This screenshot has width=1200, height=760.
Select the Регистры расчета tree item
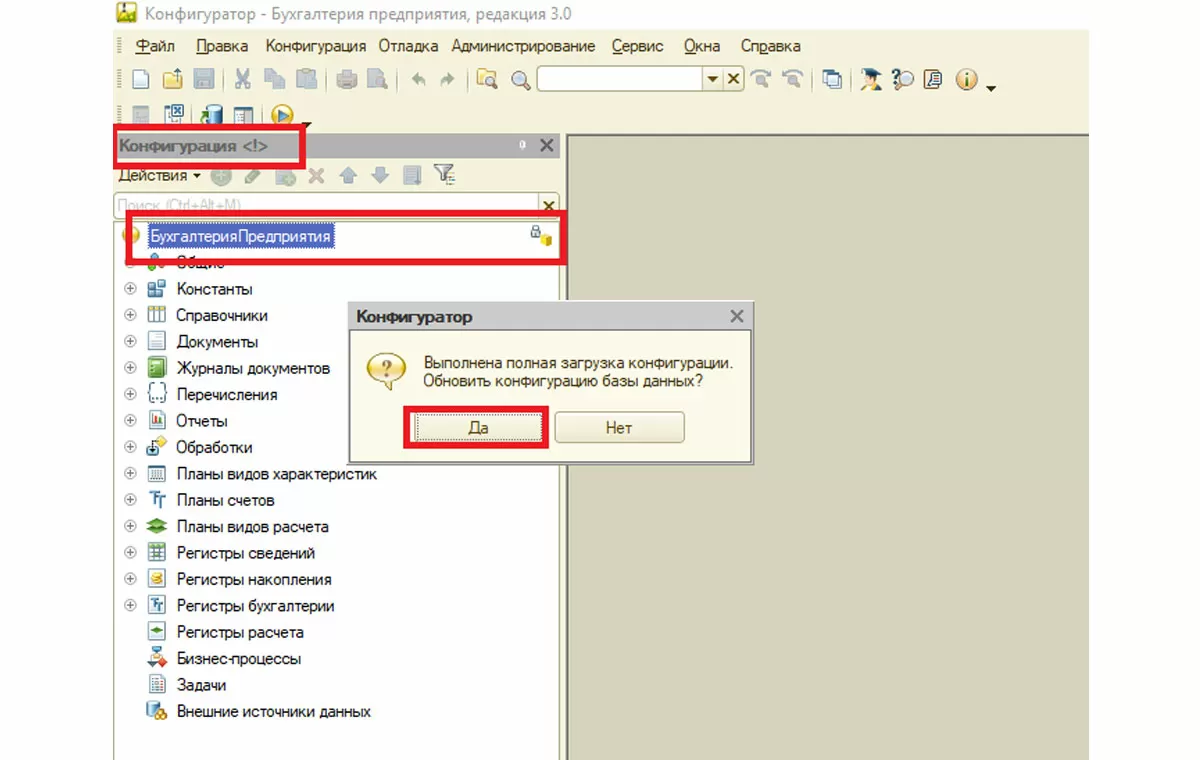[240, 632]
